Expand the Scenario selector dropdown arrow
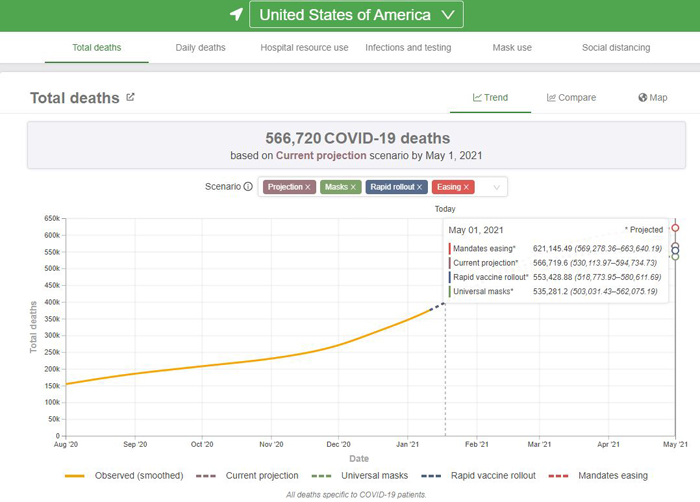The image size is (700, 502). (497, 187)
